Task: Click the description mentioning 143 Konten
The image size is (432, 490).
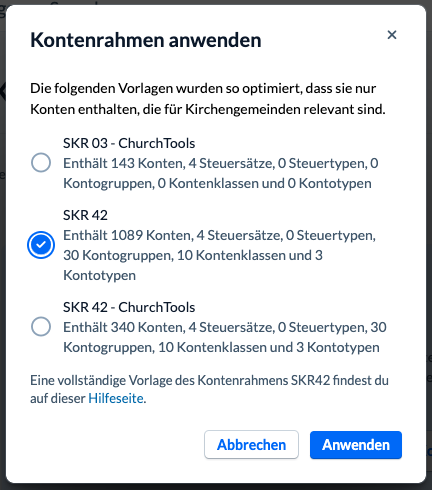Action: (x=221, y=173)
